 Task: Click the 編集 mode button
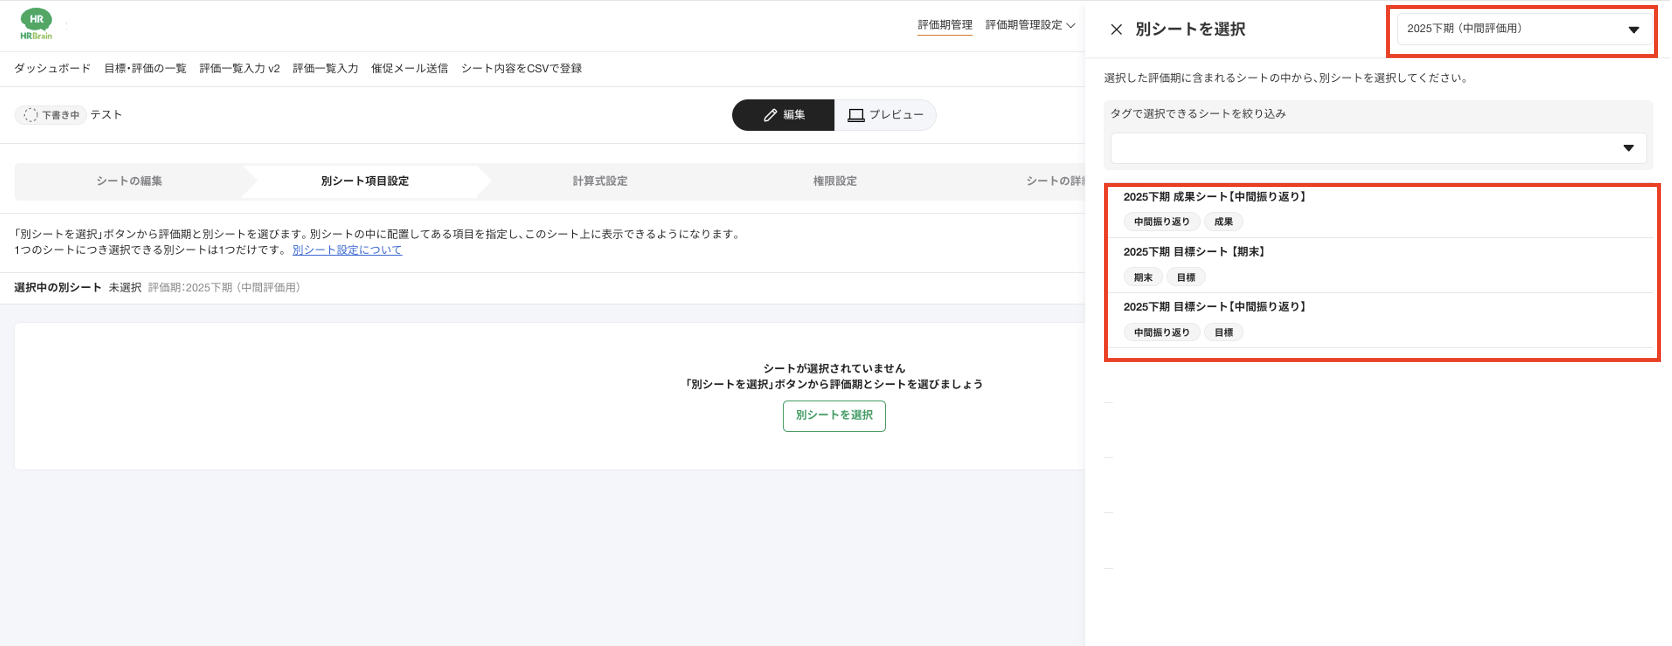(783, 115)
